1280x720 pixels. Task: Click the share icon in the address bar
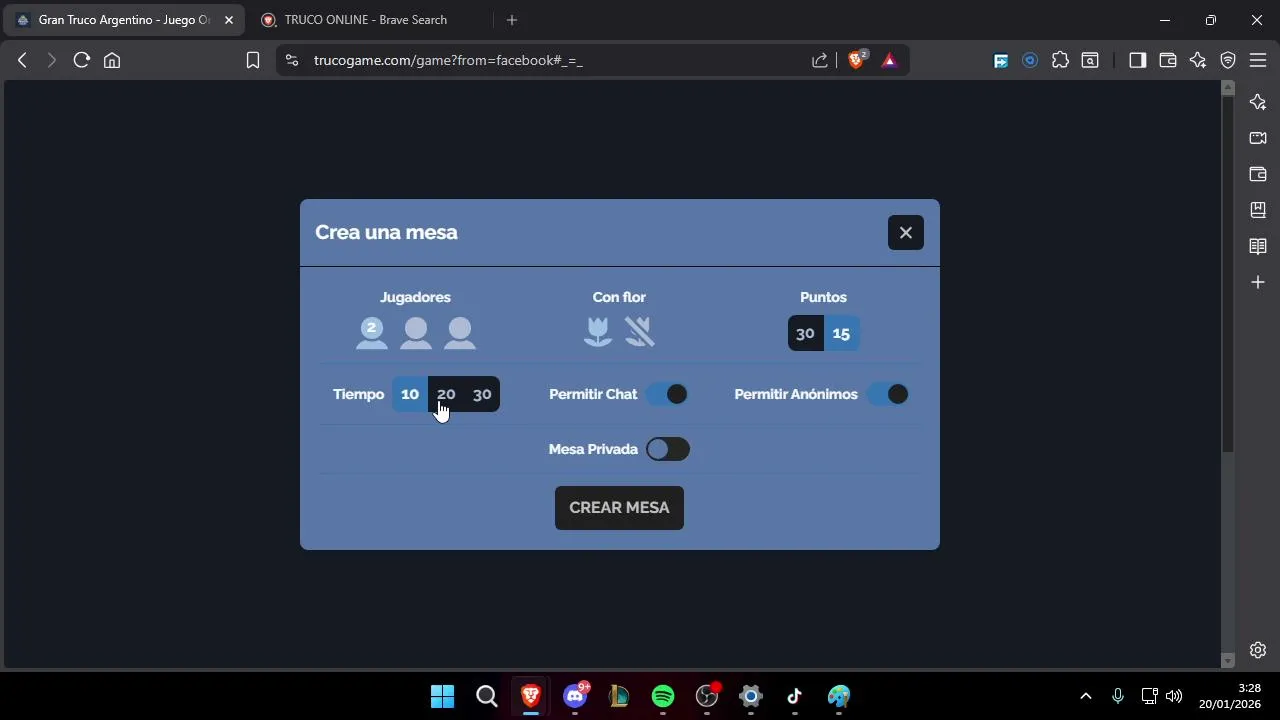[820, 60]
